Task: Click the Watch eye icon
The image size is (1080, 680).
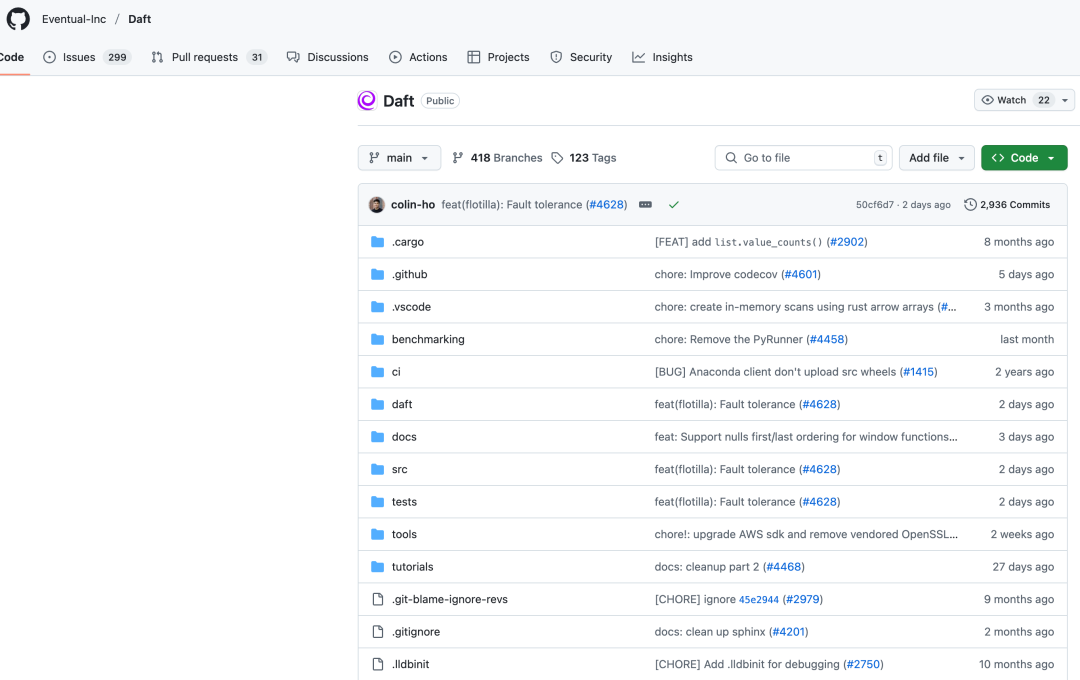Action: (987, 100)
